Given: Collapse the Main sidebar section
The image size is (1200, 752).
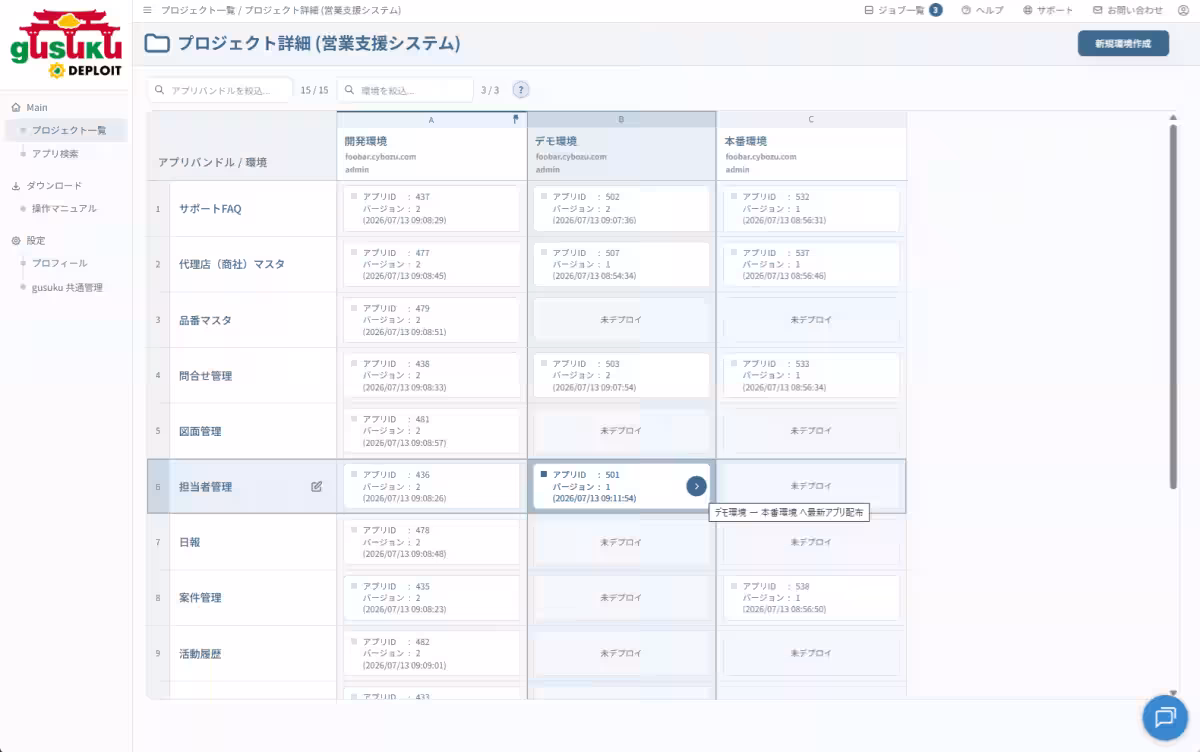Looking at the screenshot, I should (x=29, y=107).
